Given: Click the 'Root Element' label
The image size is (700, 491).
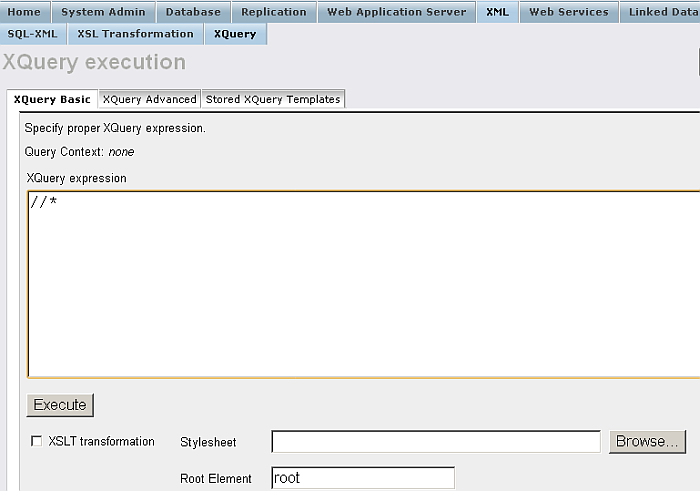Looking at the screenshot, I should pos(216,479).
